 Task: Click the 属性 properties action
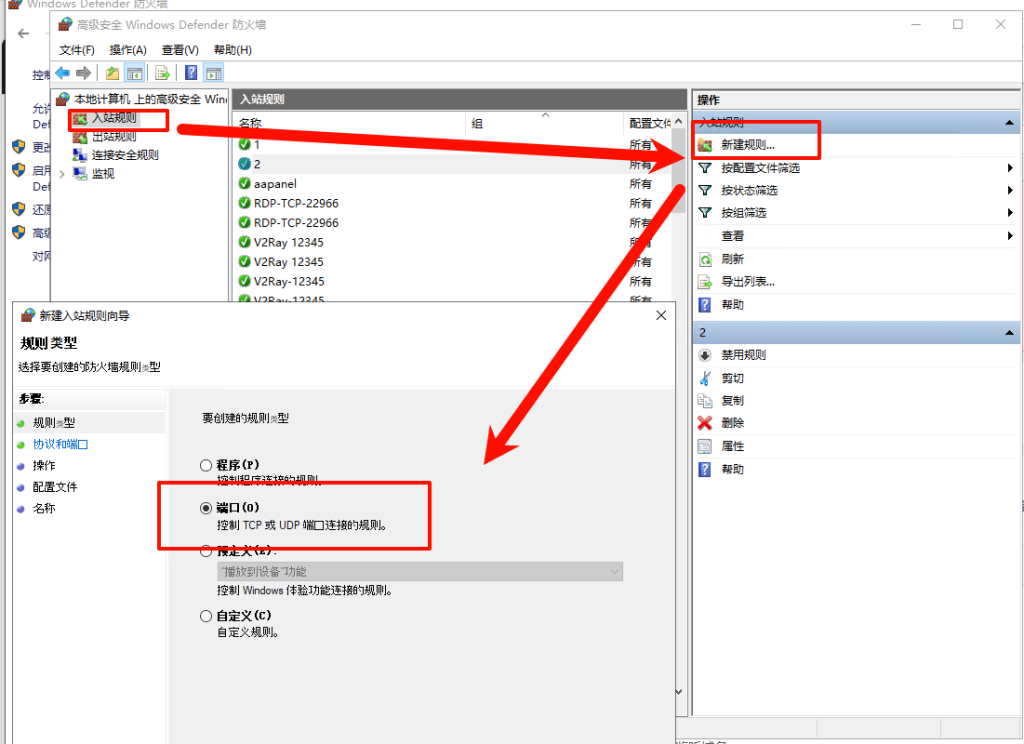click(735, 445)
